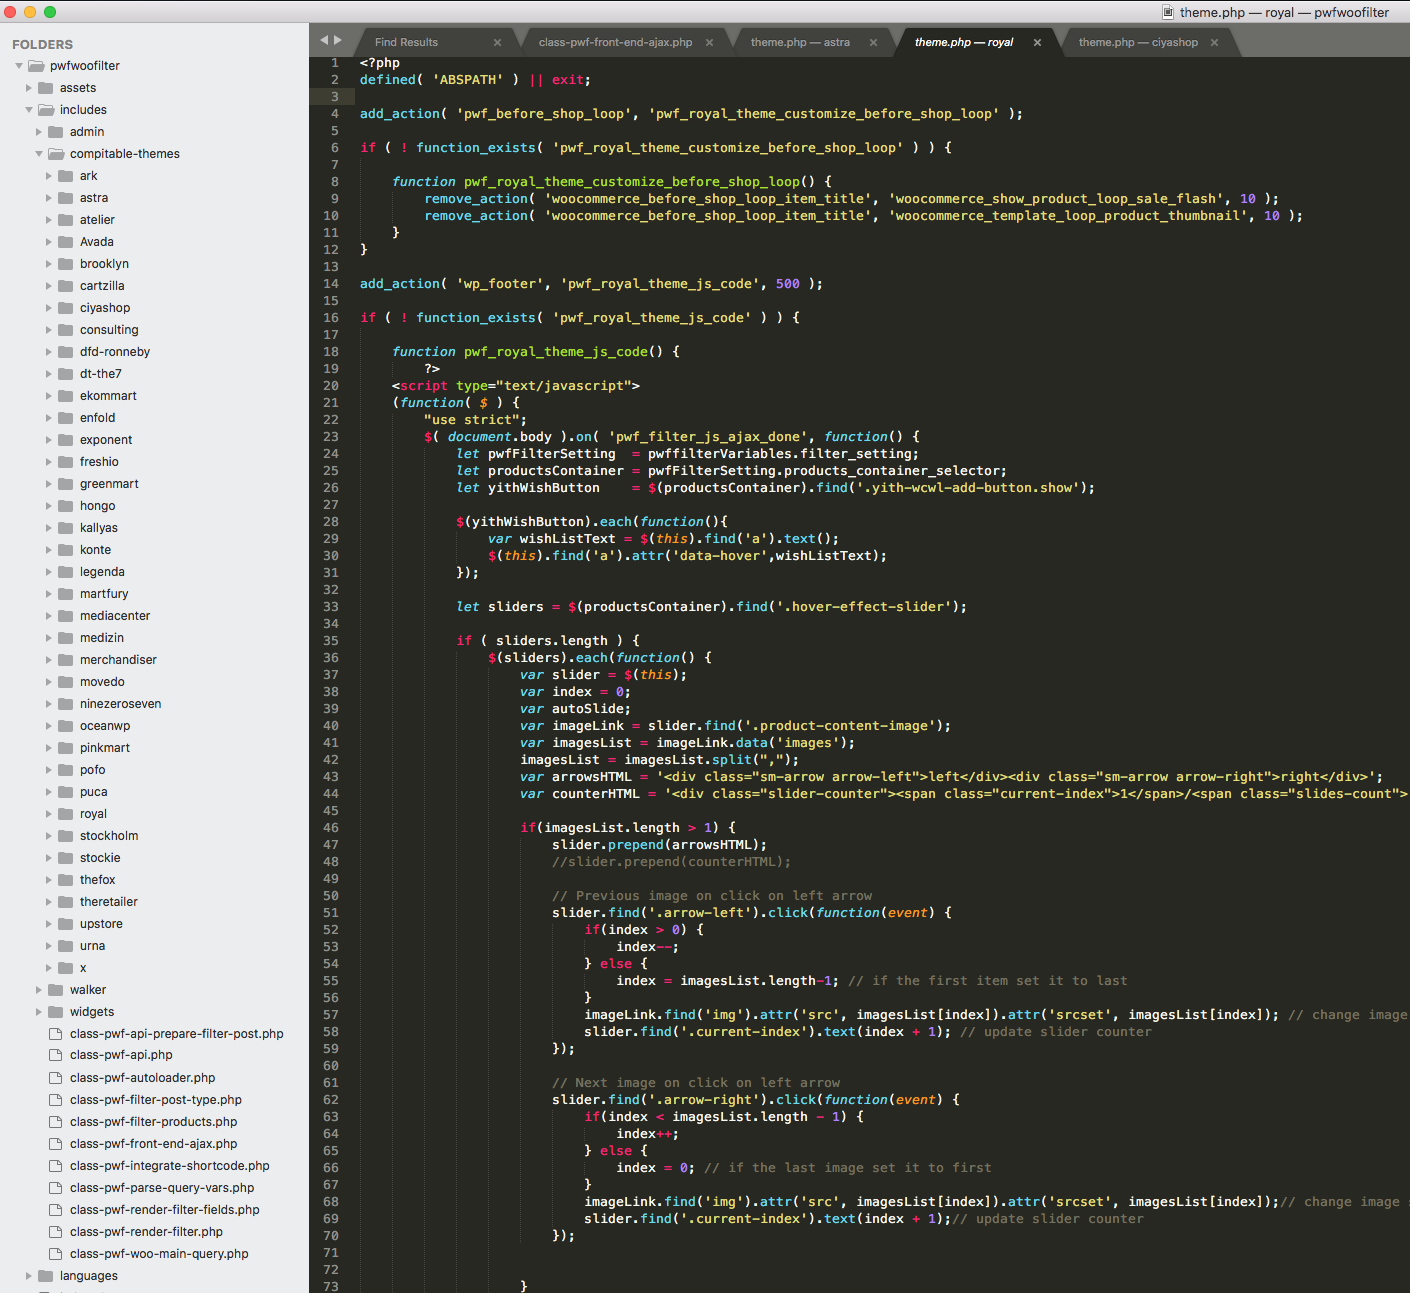Screen dimensions: 1410x1293
Task: Expand the ciyashop folder arrow
Action: tap(49, 308)
